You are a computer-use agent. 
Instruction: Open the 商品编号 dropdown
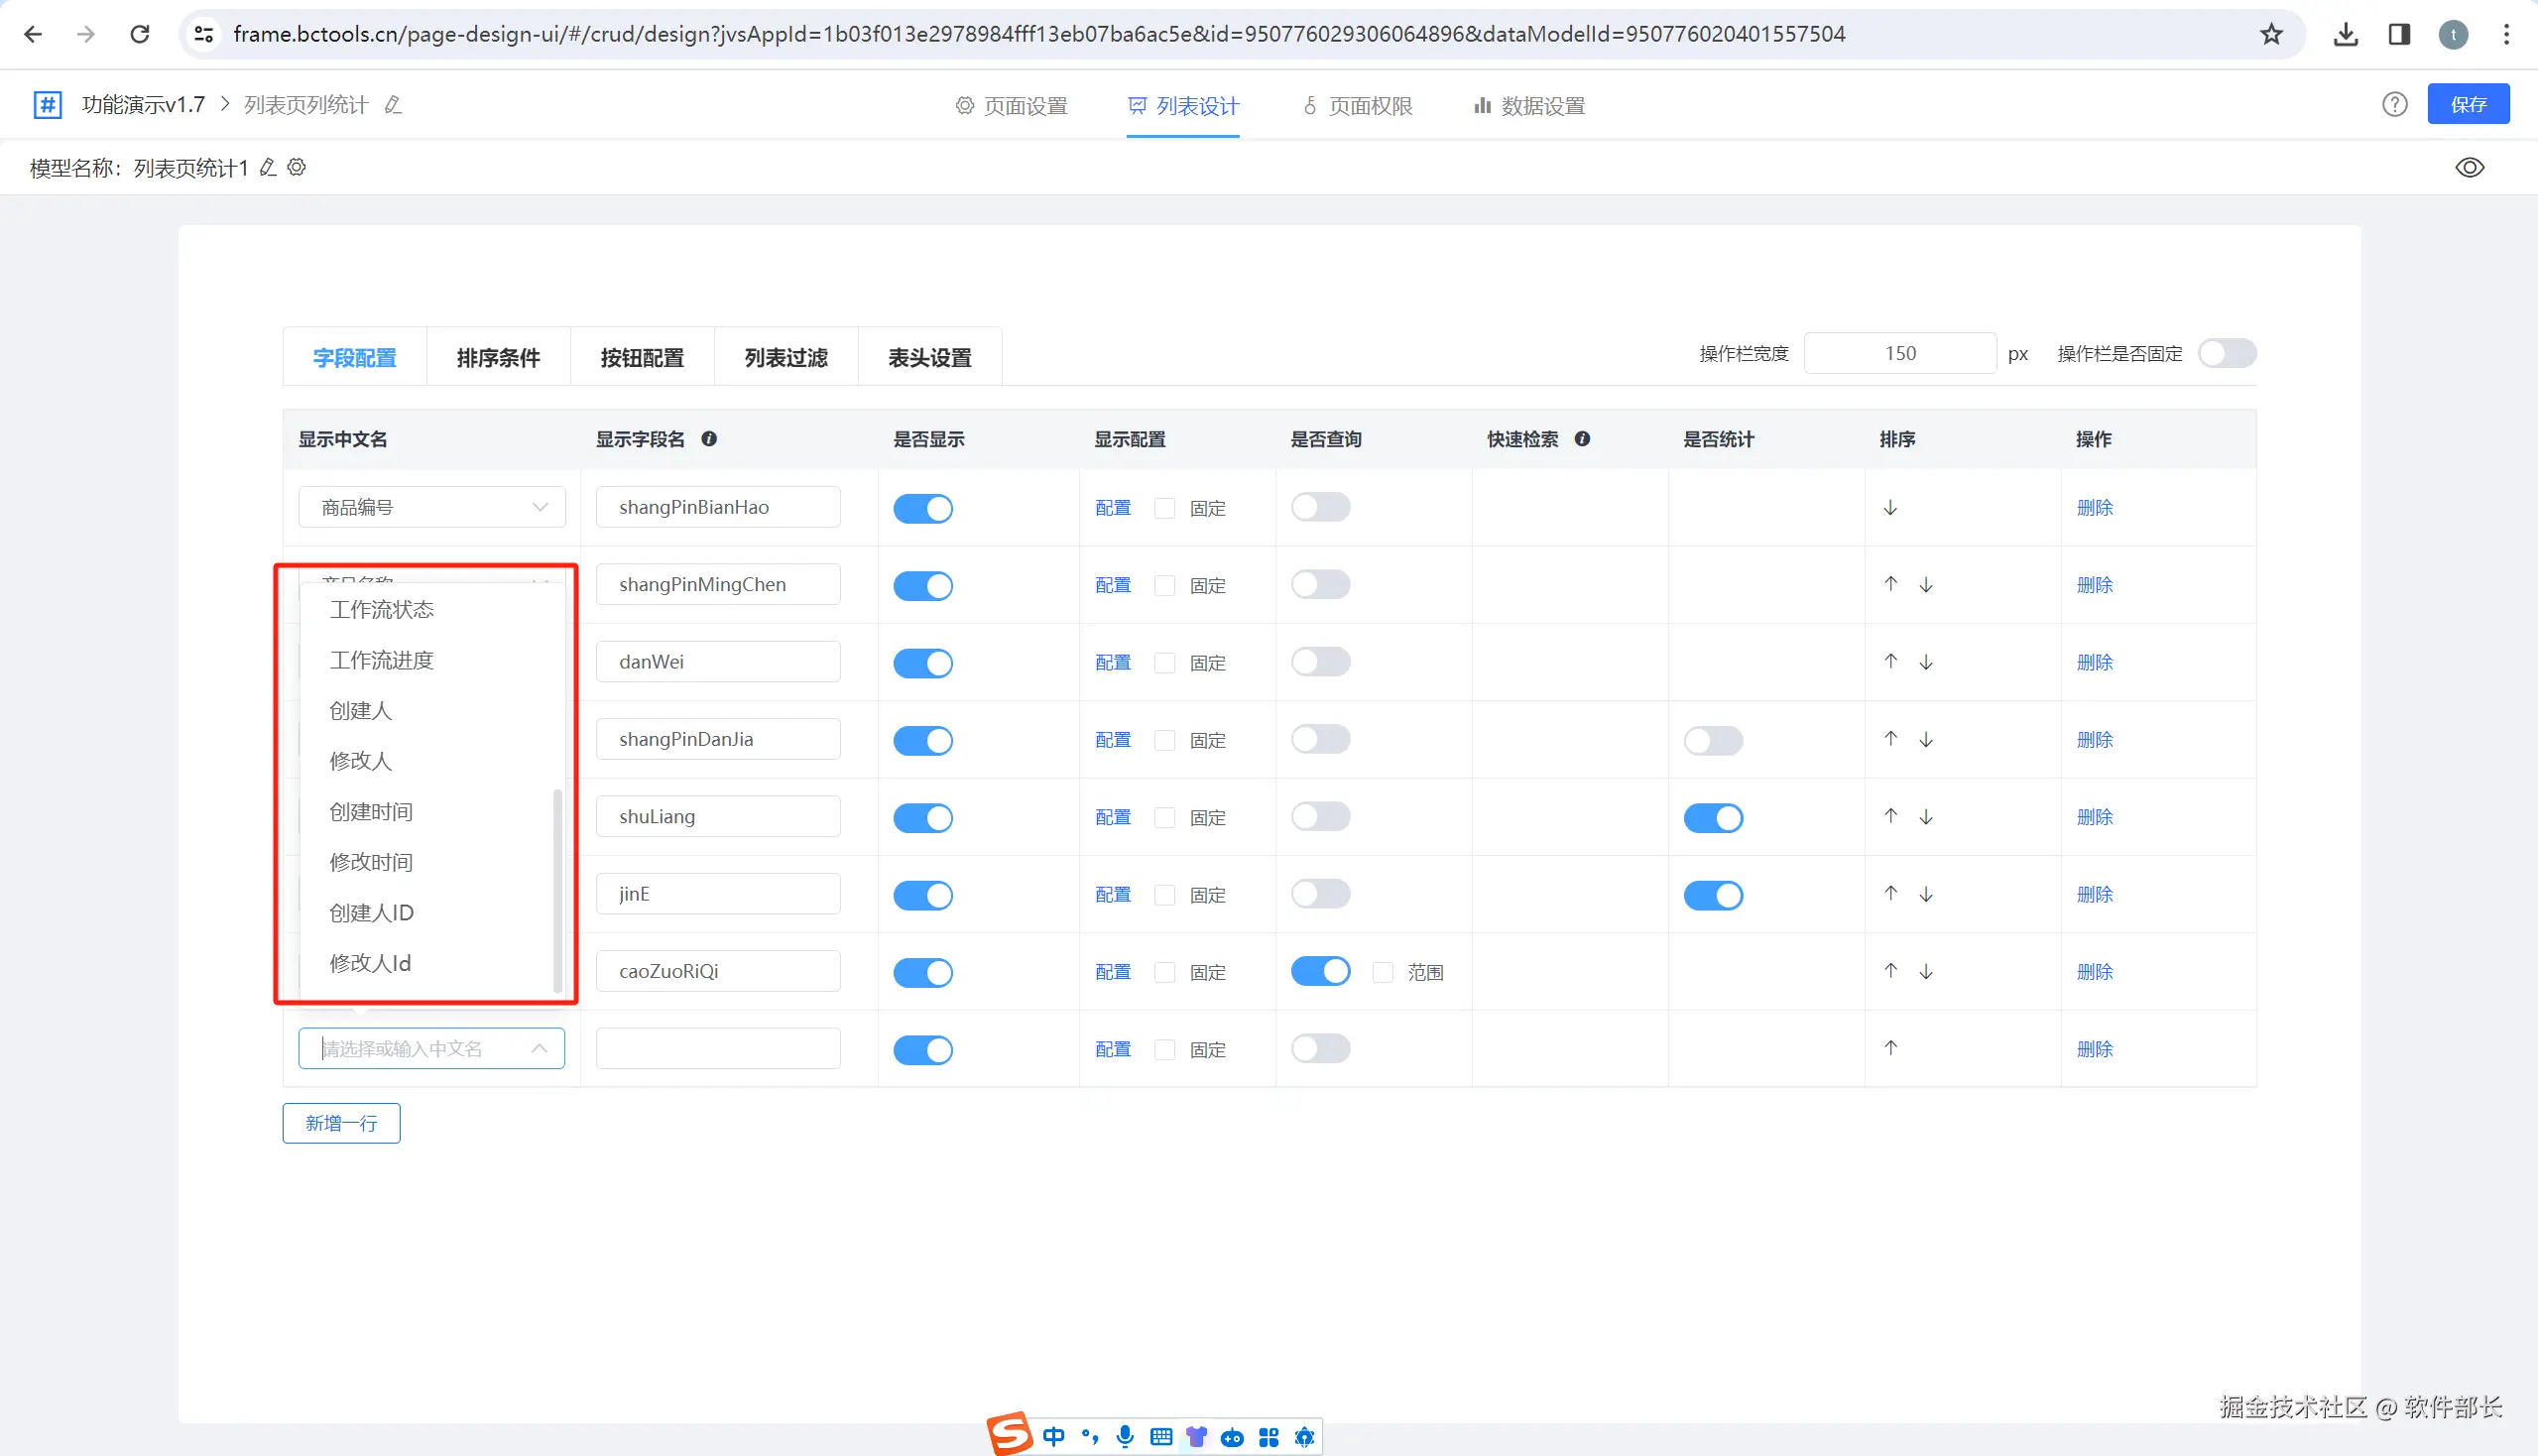click(x=432, y=507)
